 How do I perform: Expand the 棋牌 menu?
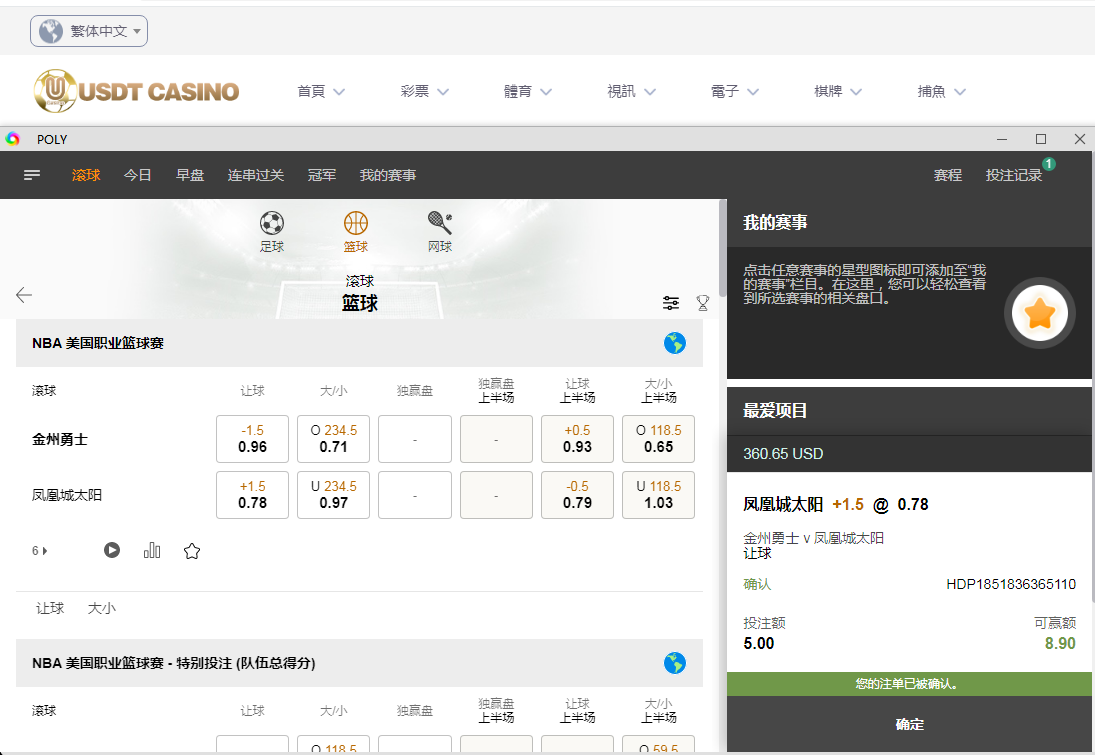pos(838,91)
